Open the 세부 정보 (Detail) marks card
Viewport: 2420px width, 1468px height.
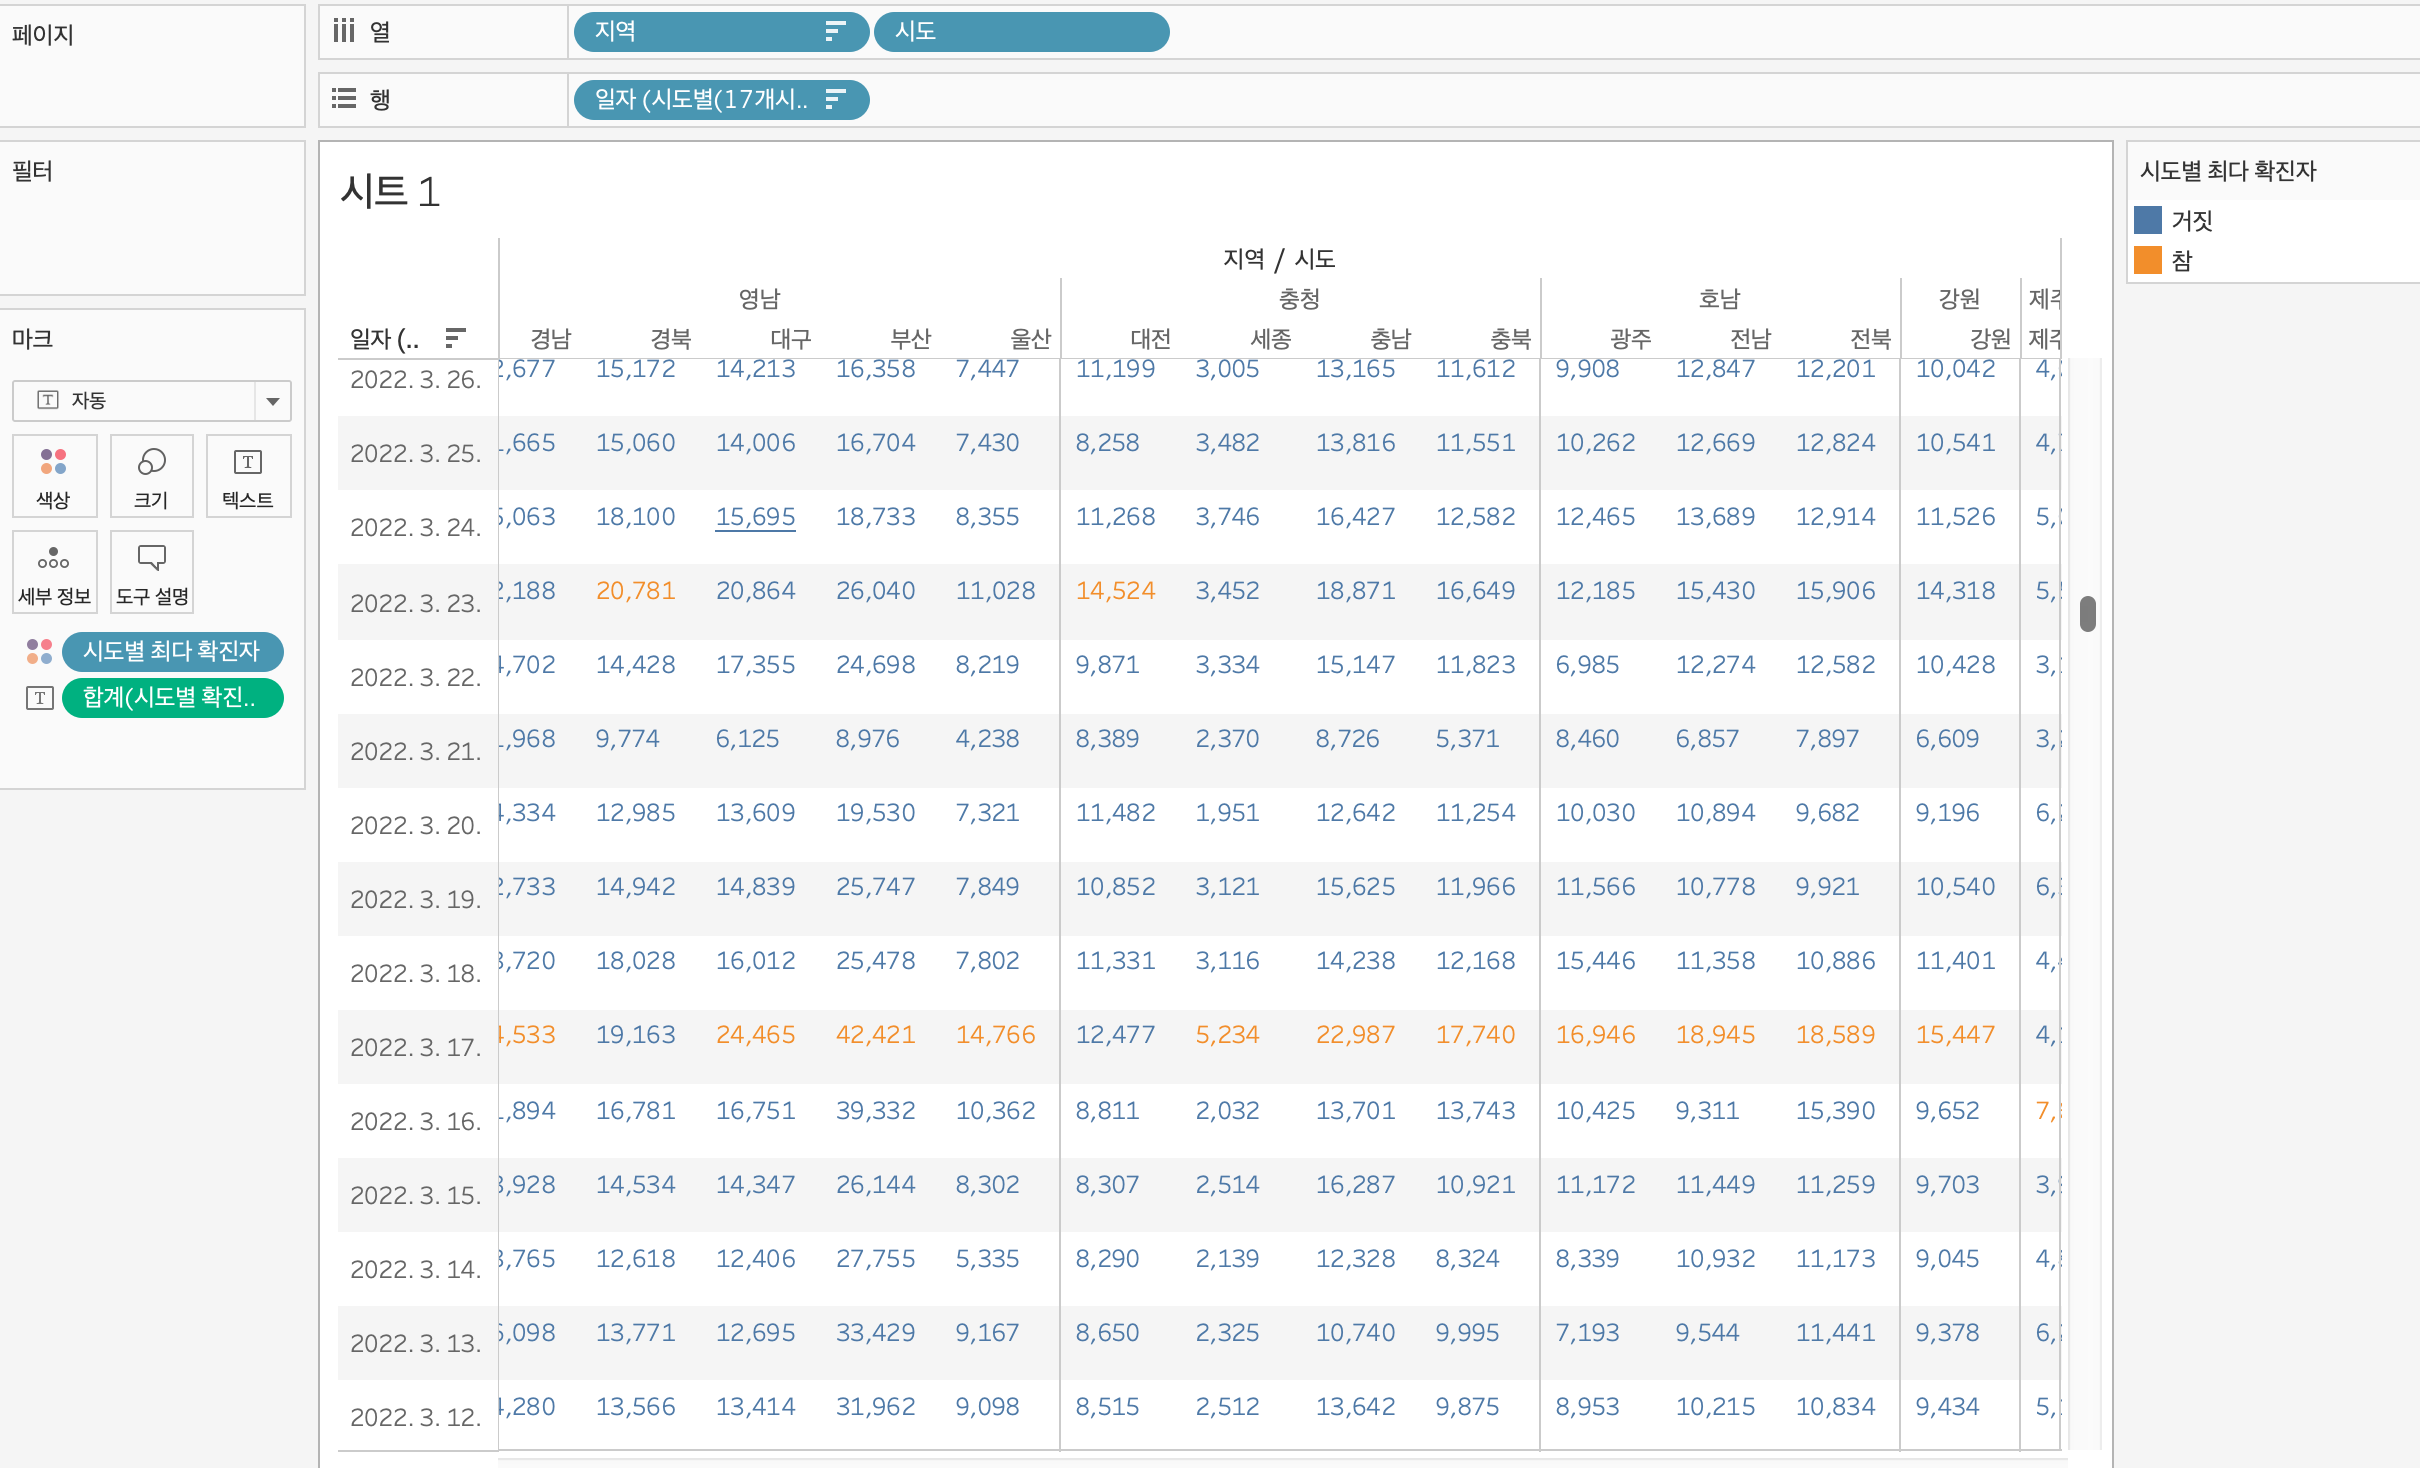click(x=54, y=572)
